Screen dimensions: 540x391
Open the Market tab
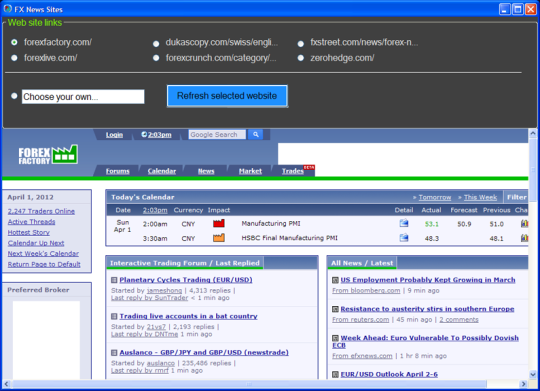tap(250, 171)
